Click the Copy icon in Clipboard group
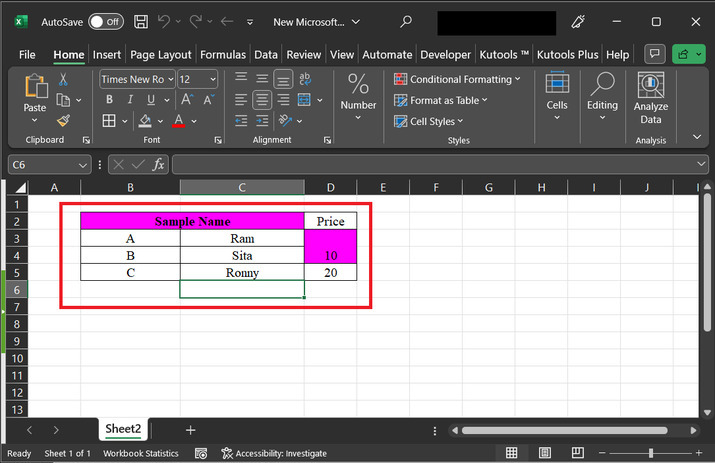 [x=63, y=100]
